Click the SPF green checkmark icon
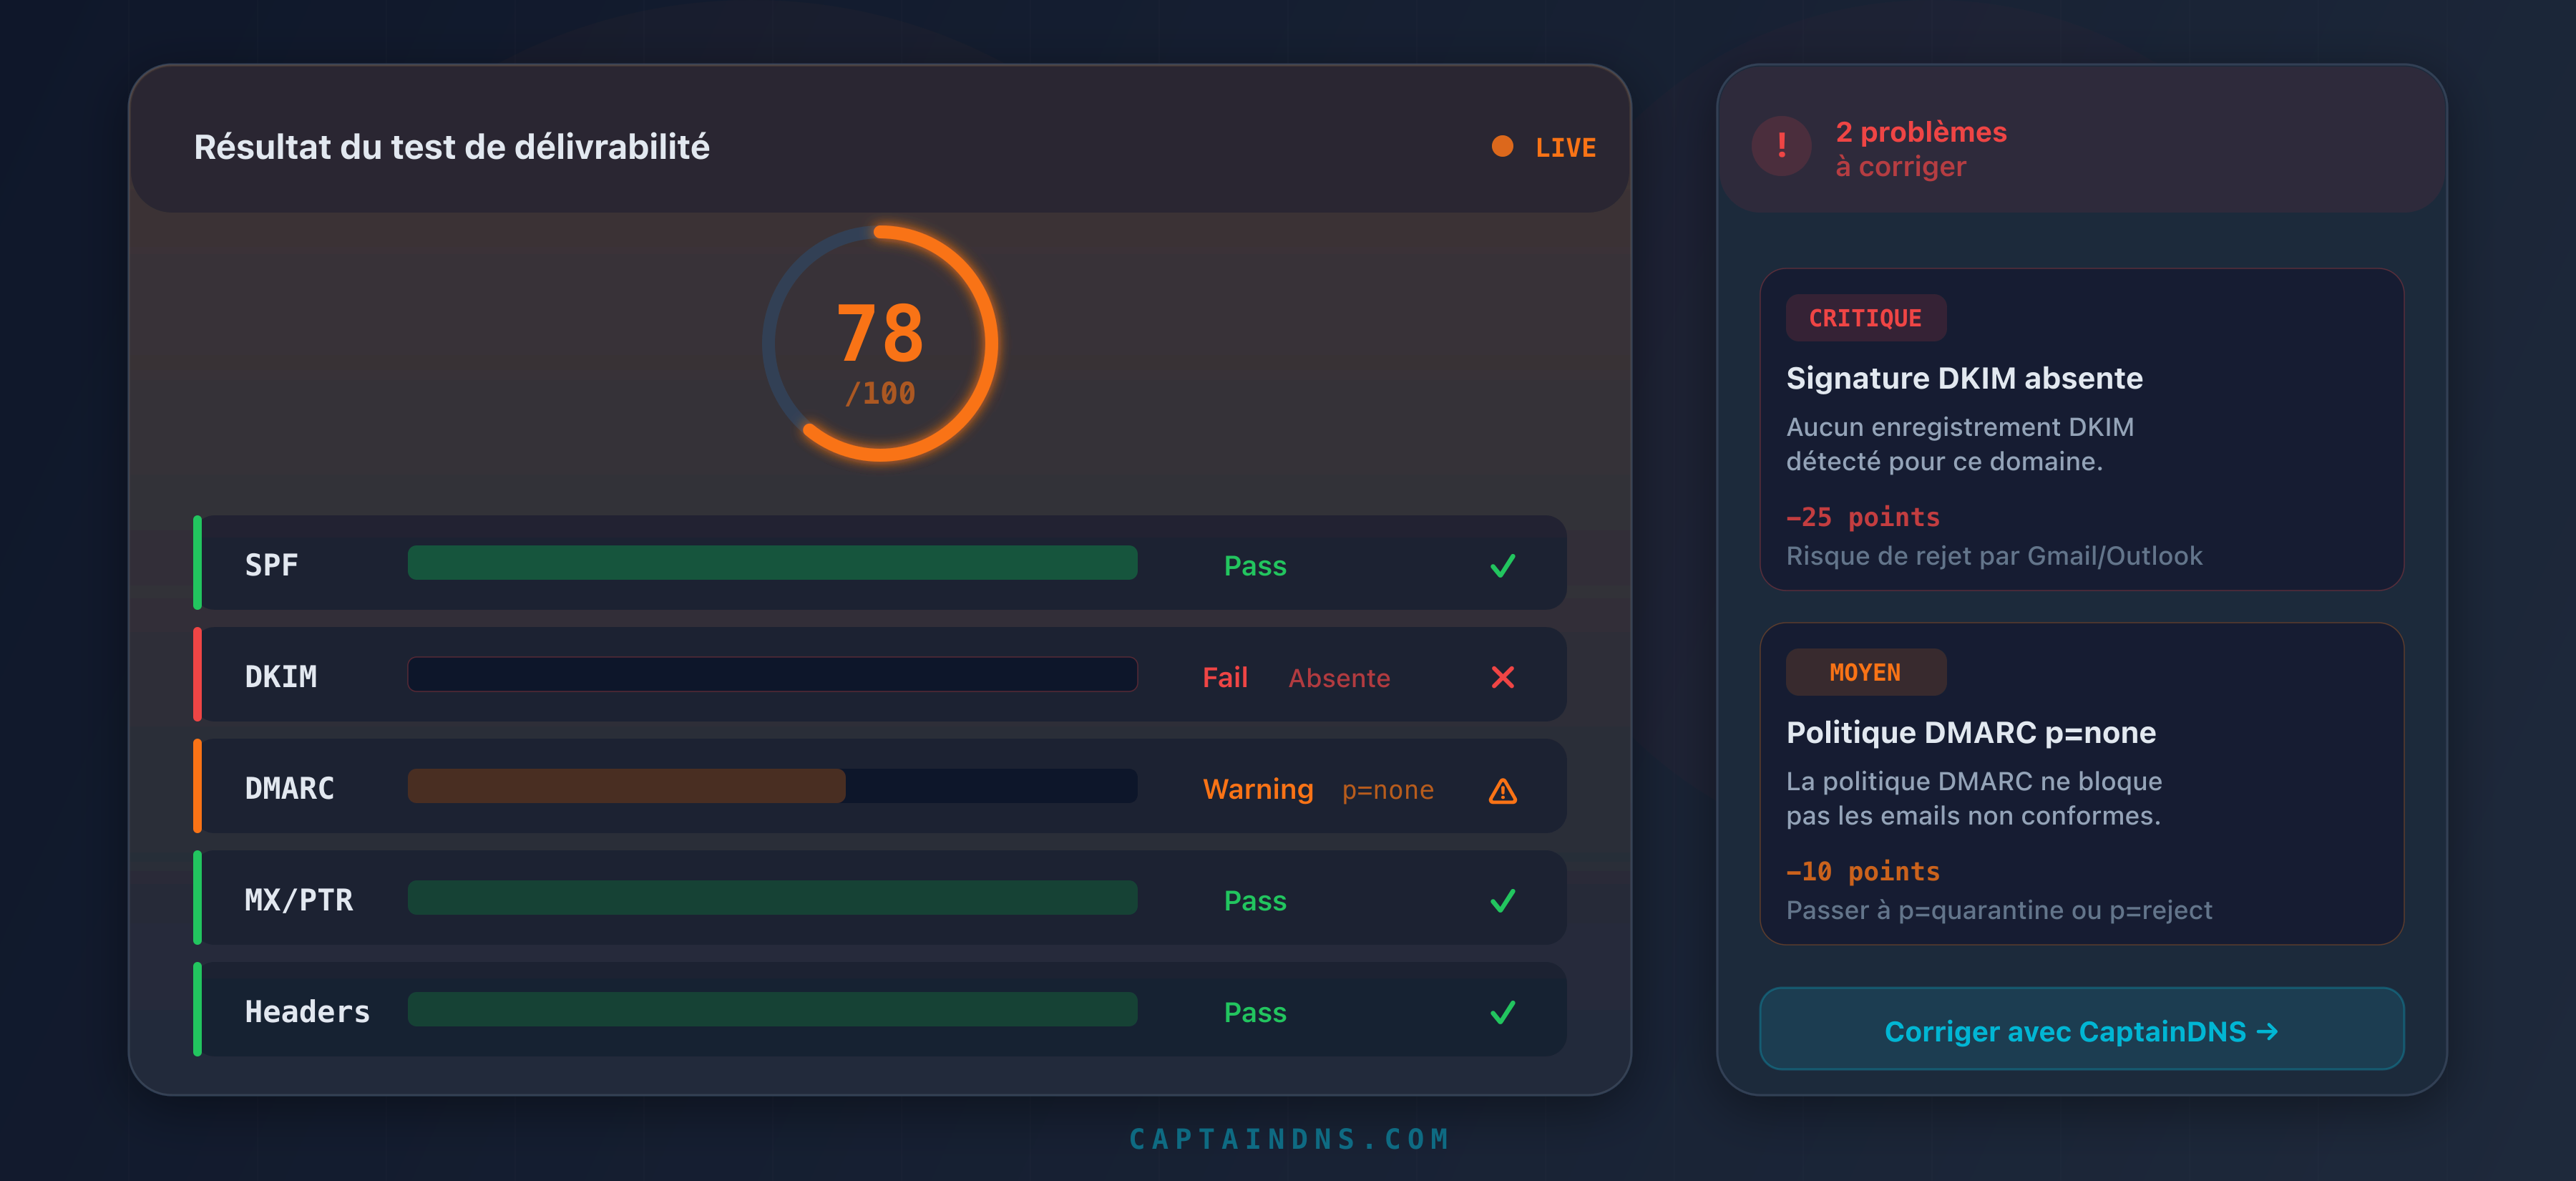2576x1181 pixels. click(x=1502, y=566)
